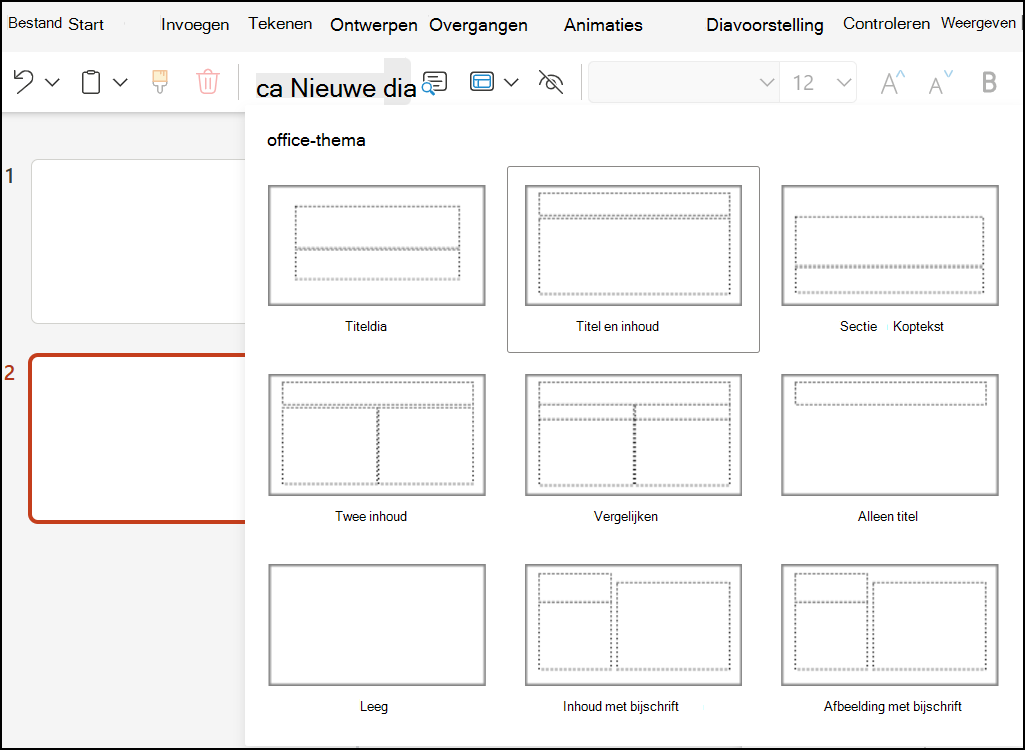Click the Increase font size icon
The height and width of the screenshot is (750, 1025).
(x=893, y=82)
